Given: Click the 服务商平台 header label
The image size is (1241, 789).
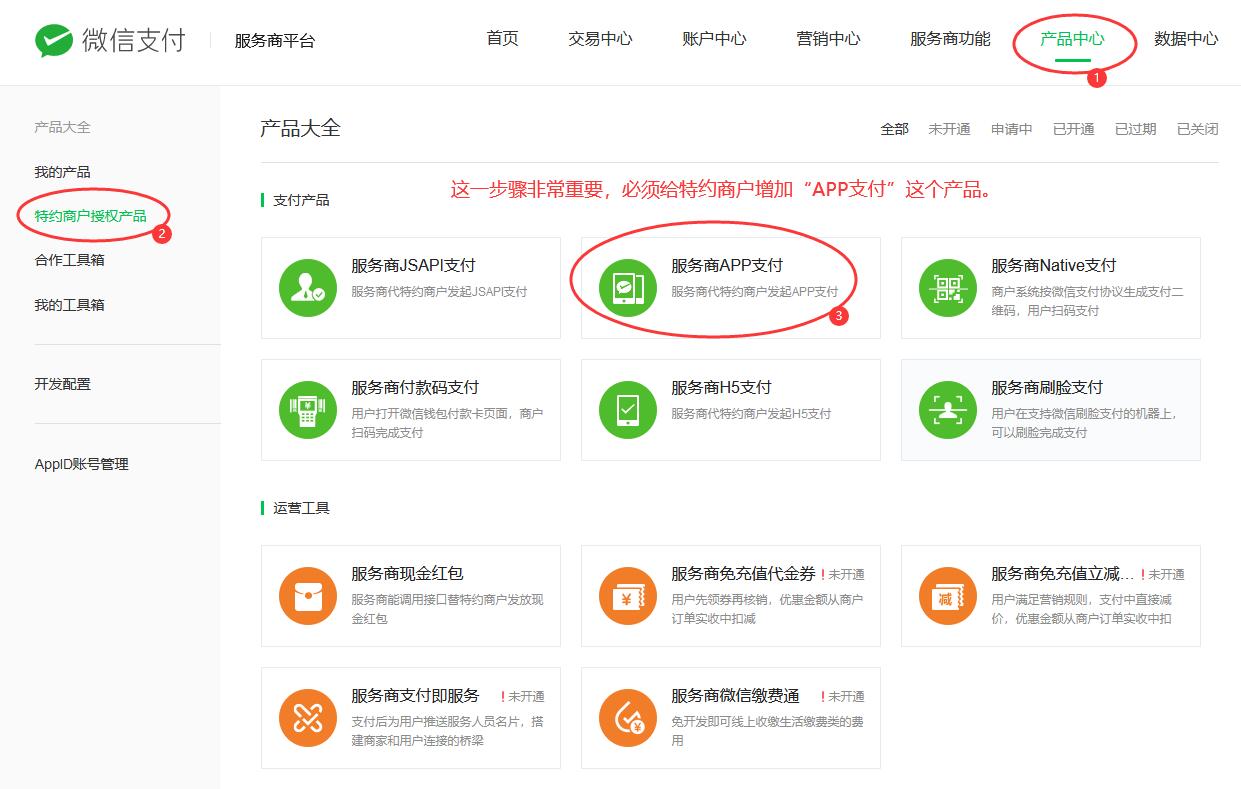Looking at the screenshot, I should pos(275,41).
